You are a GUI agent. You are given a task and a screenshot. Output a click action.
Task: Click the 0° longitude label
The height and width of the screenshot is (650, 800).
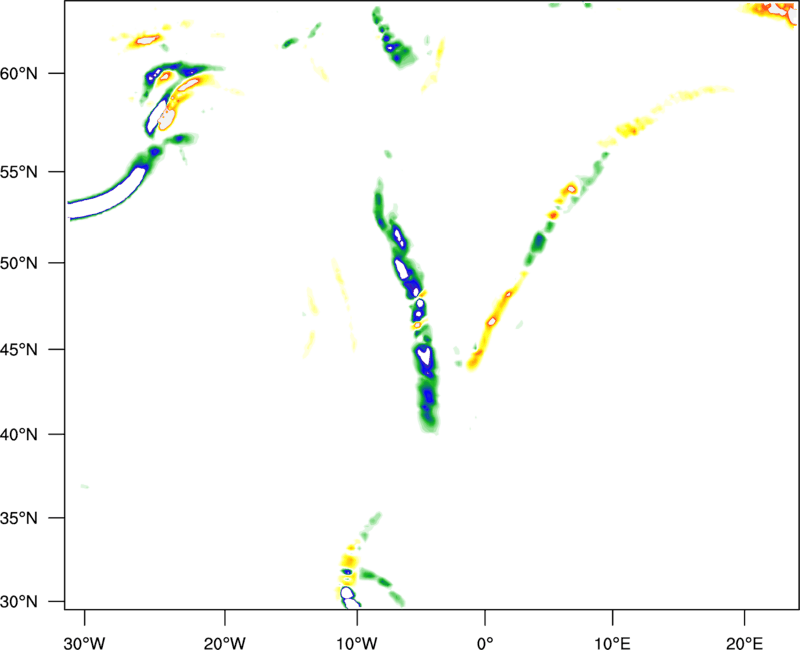coord(485,643)
